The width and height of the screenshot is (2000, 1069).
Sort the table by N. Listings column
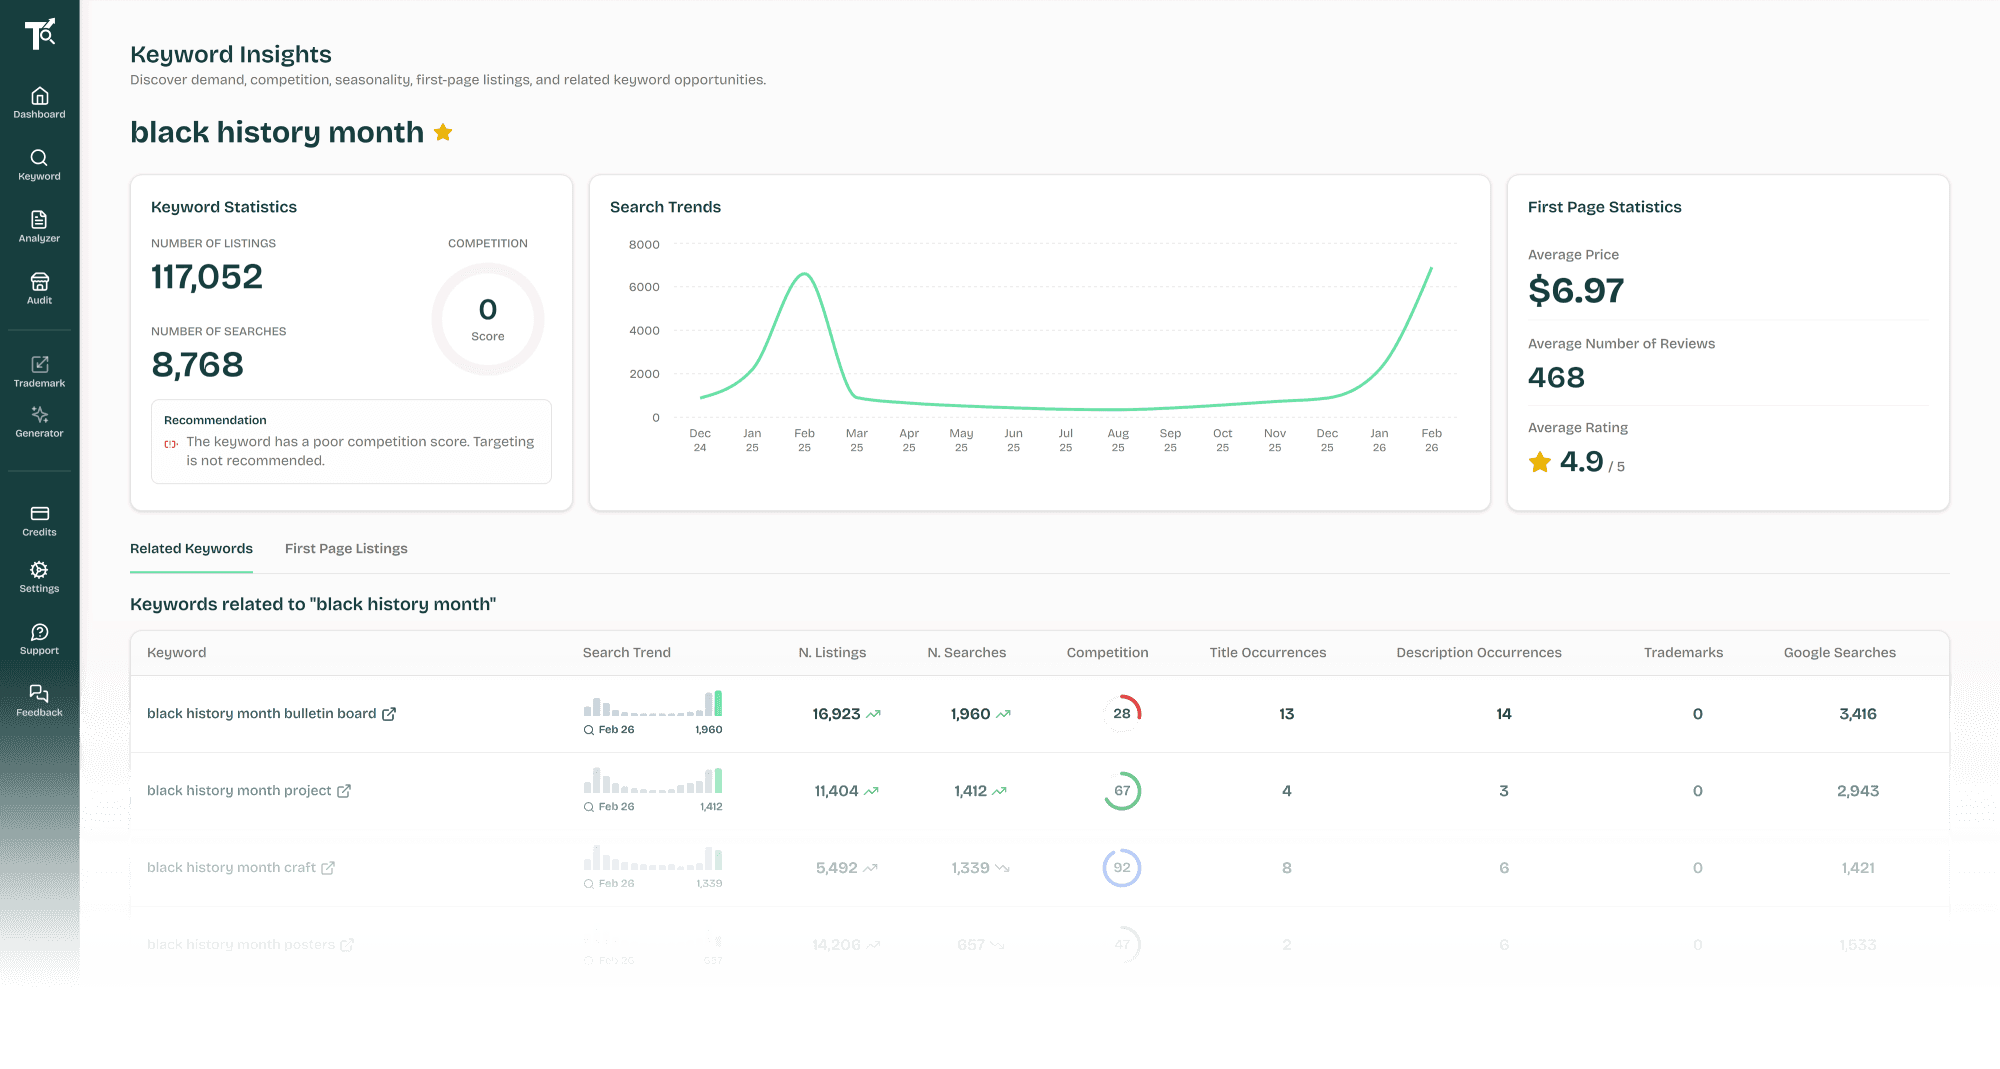[832, 652]
